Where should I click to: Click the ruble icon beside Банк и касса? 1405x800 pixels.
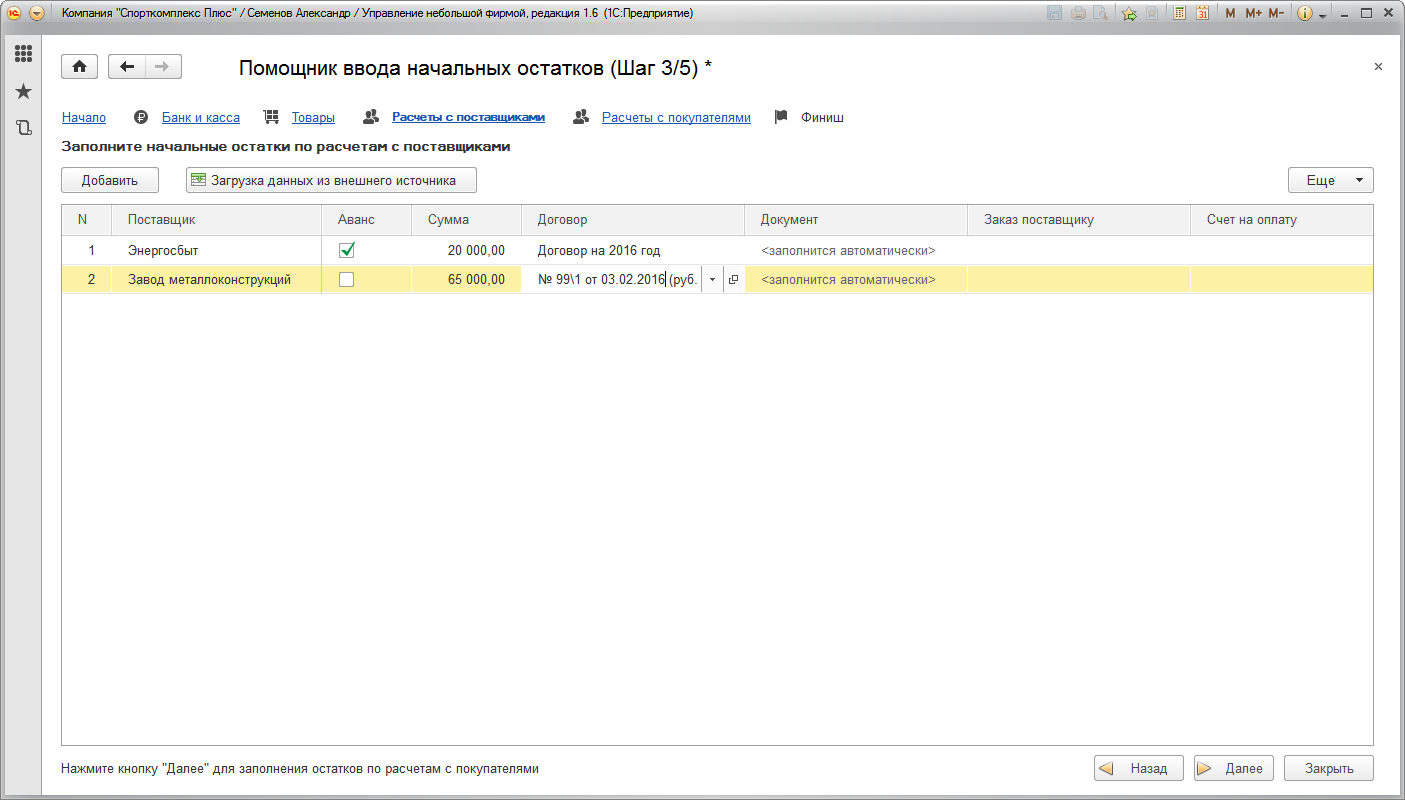[141, 117]
